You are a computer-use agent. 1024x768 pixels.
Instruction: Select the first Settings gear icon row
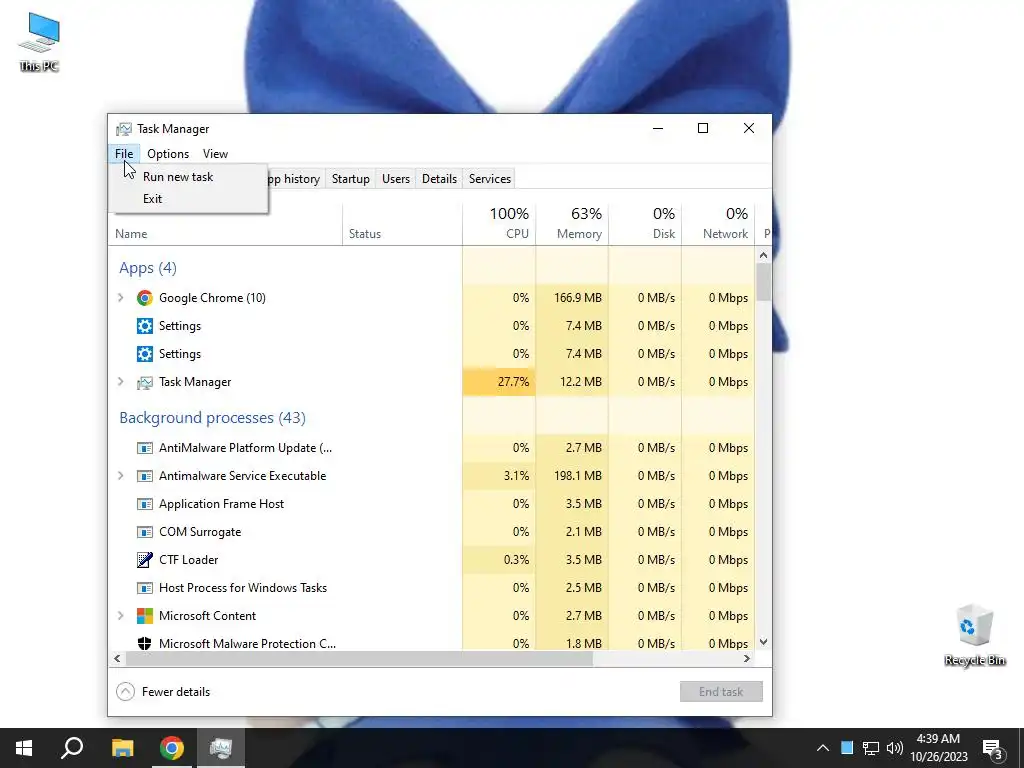click(144, 326)
